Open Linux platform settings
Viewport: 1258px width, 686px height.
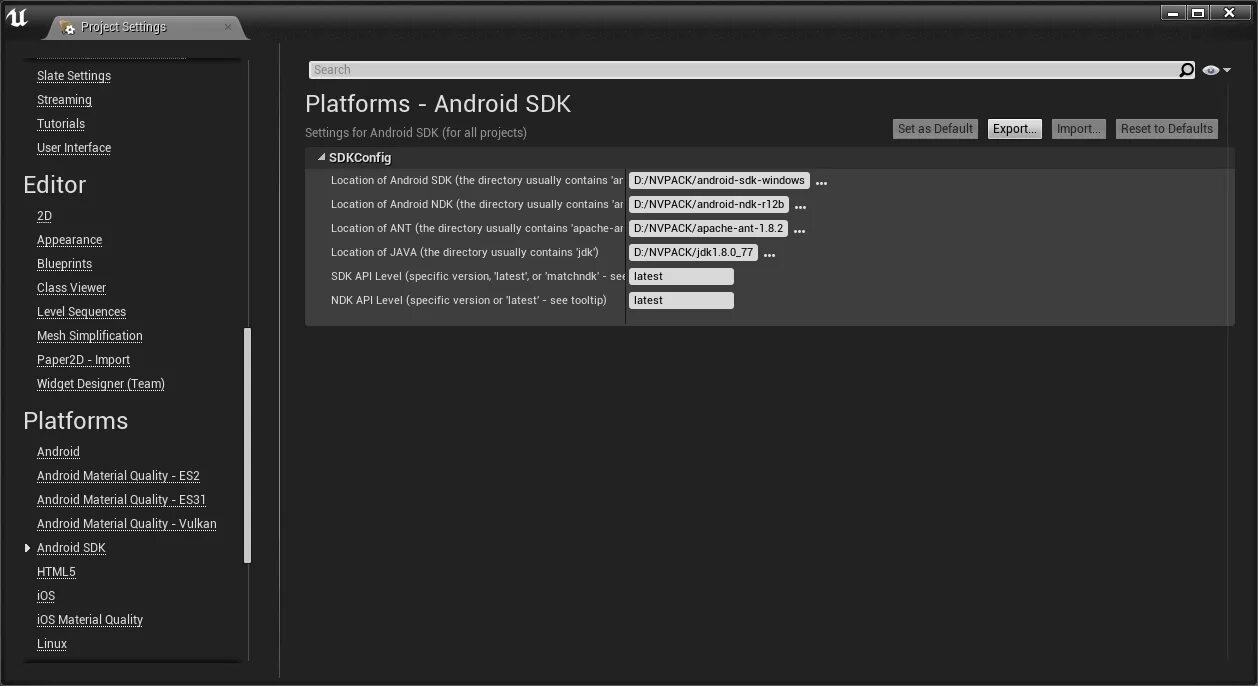click(52, 644)
